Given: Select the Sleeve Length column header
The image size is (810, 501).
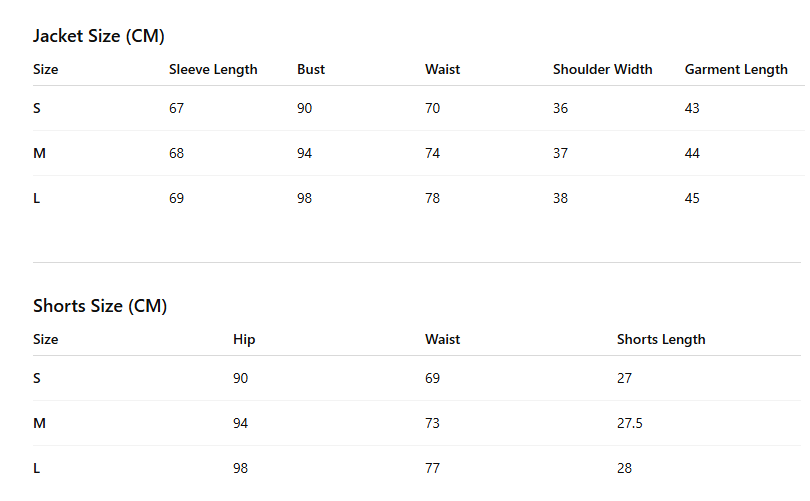Looking at the screenshot, I should click(213, 69).
